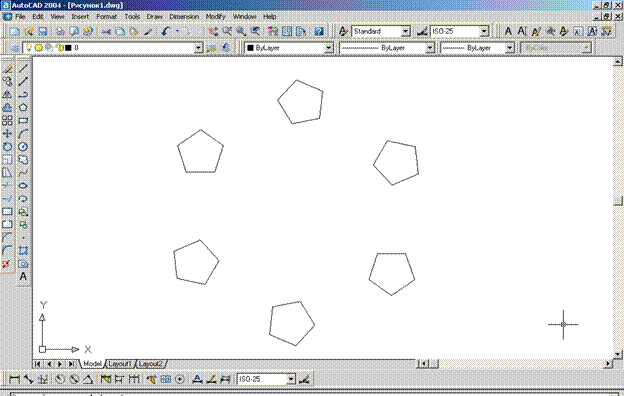Viewport: 624px width, 396px height.
Task: Open the linetype control ByLayer dropdown
Action: pos(429,48)
